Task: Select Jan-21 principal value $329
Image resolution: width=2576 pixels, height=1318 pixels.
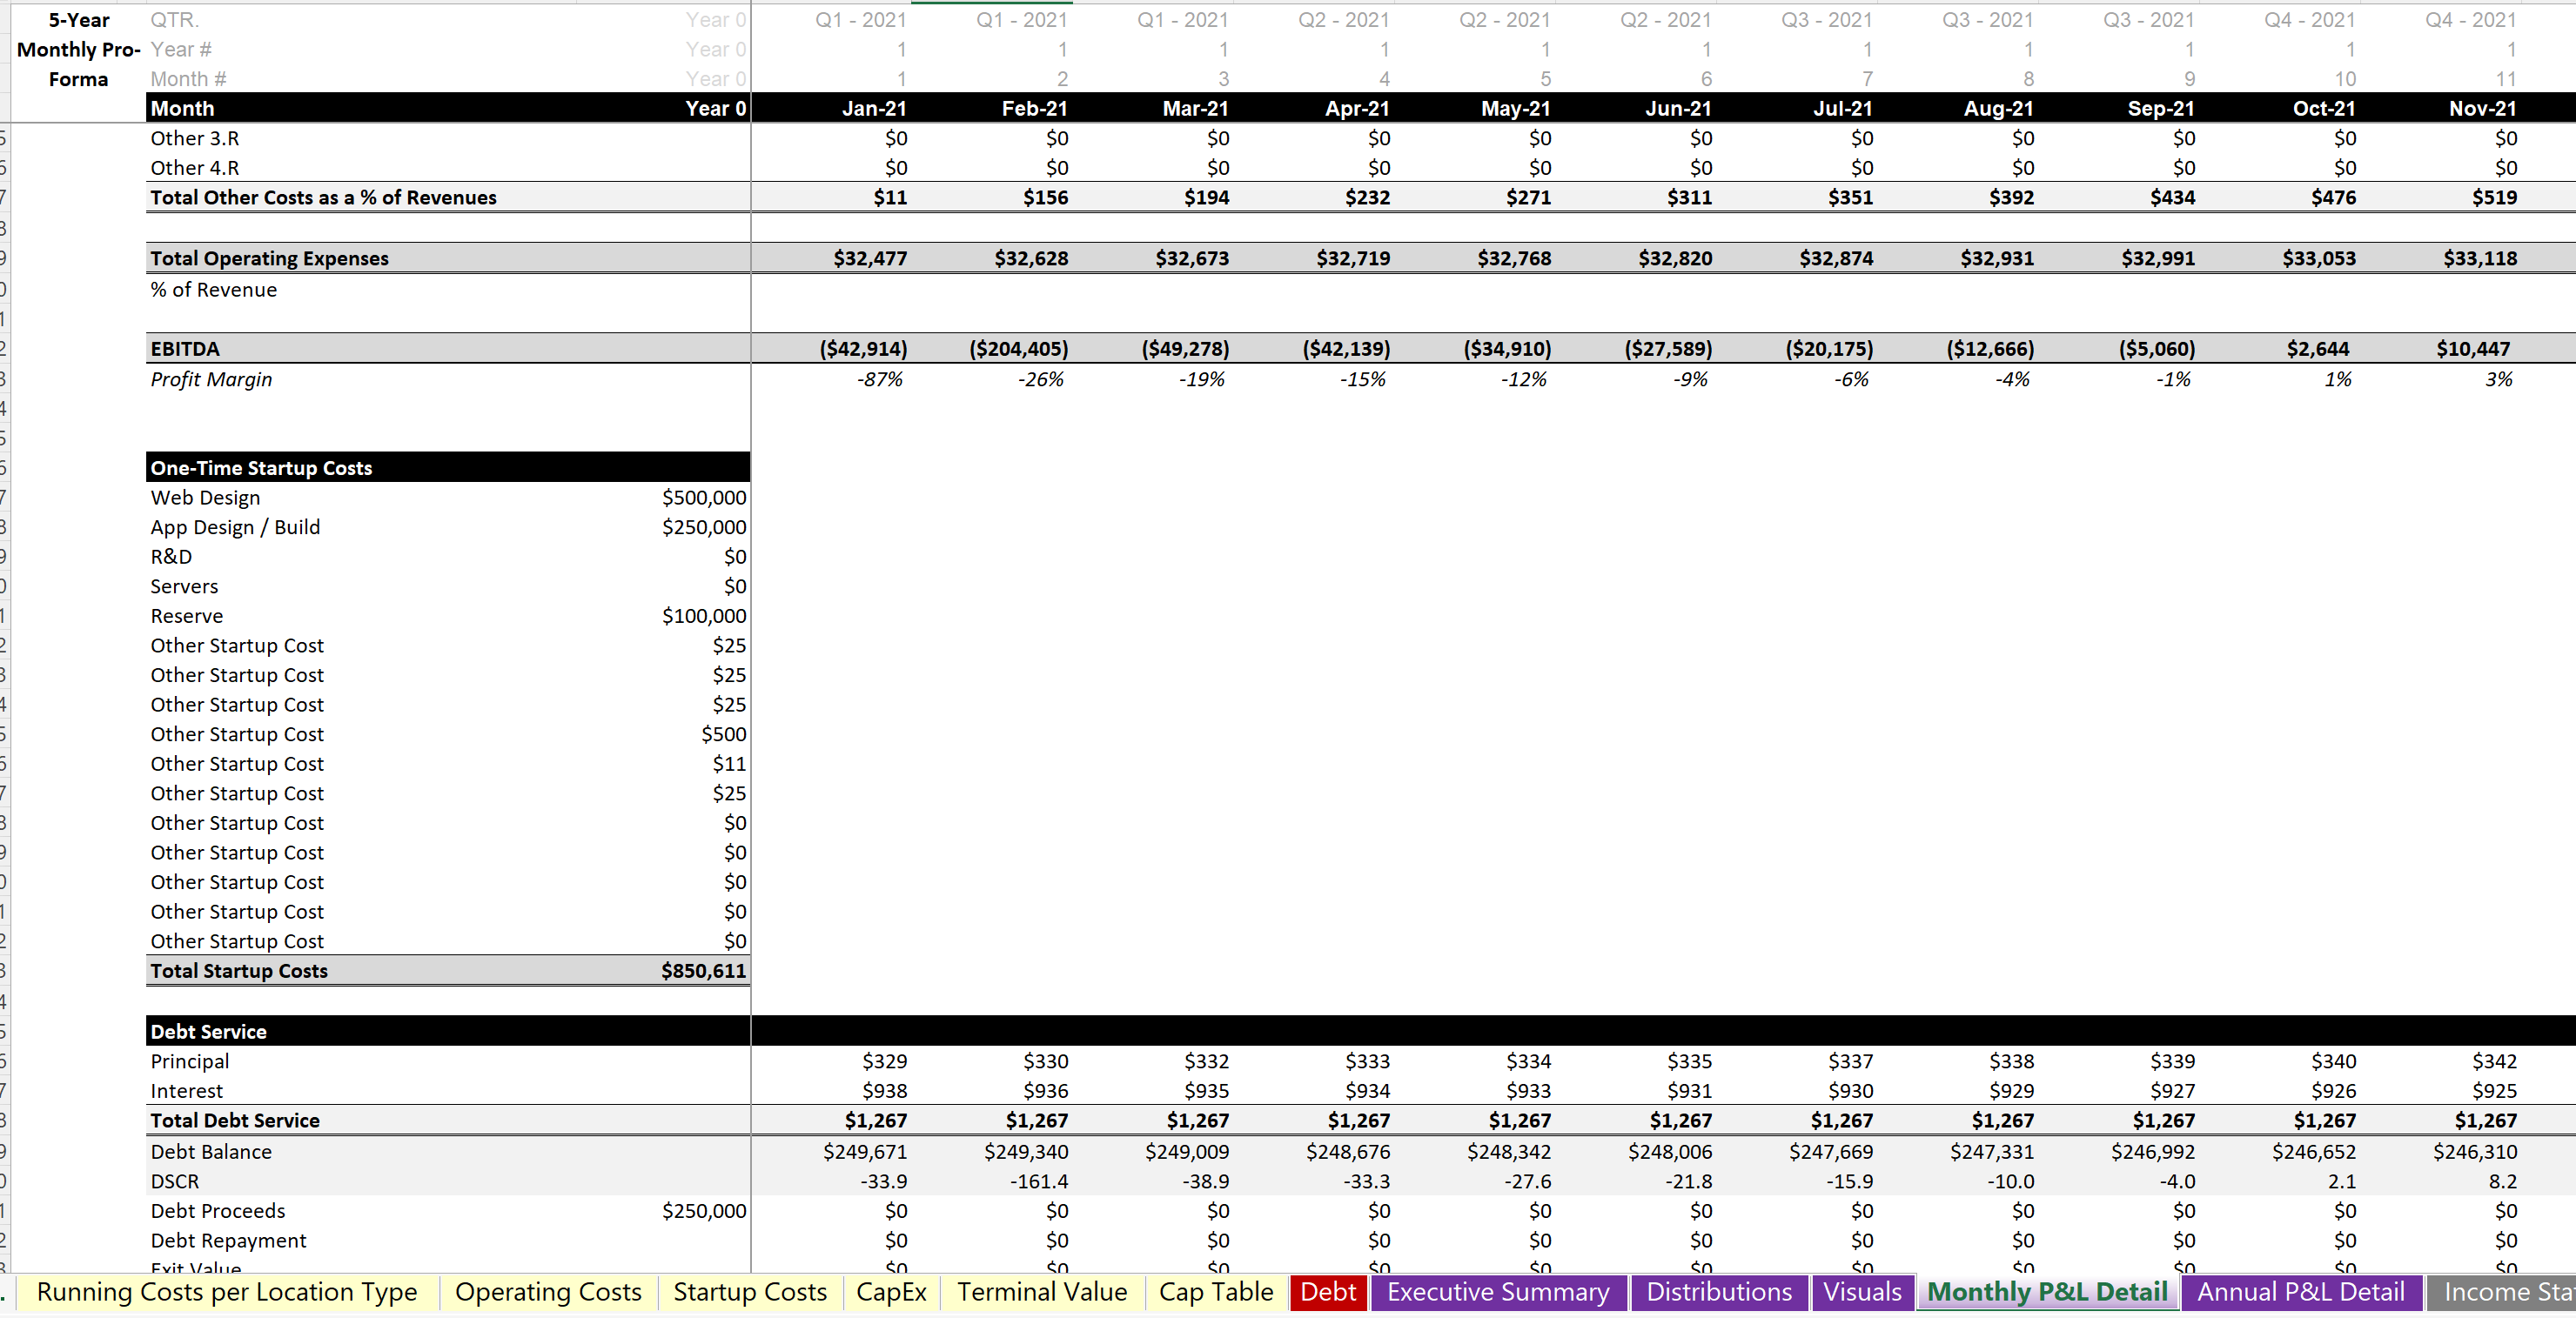Action: (x=884, y=1061)
